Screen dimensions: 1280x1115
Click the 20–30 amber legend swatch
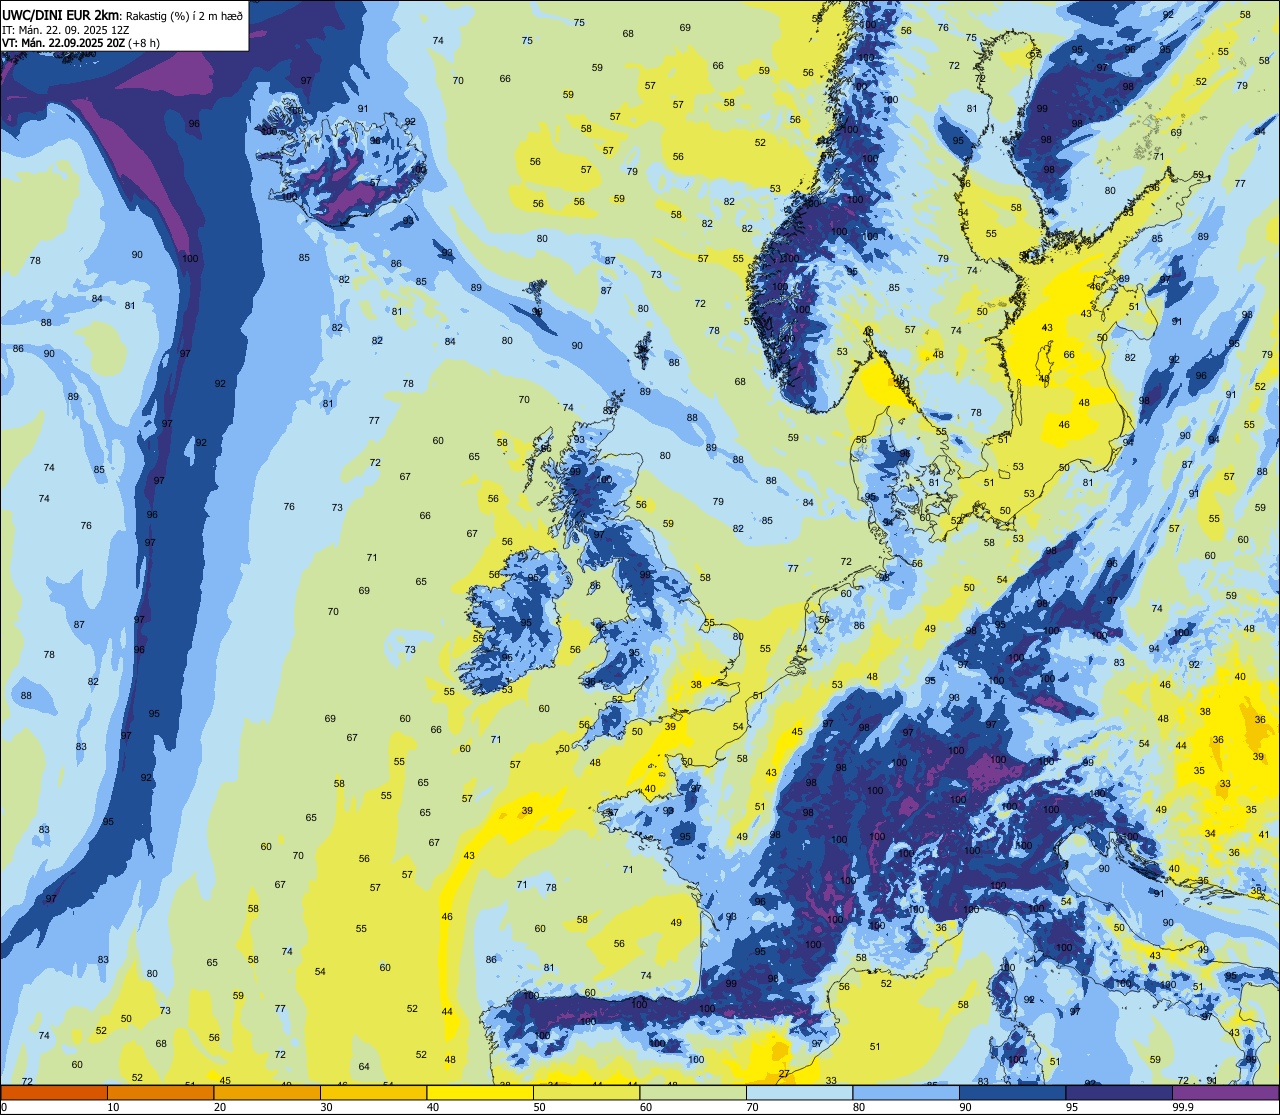267,1092
